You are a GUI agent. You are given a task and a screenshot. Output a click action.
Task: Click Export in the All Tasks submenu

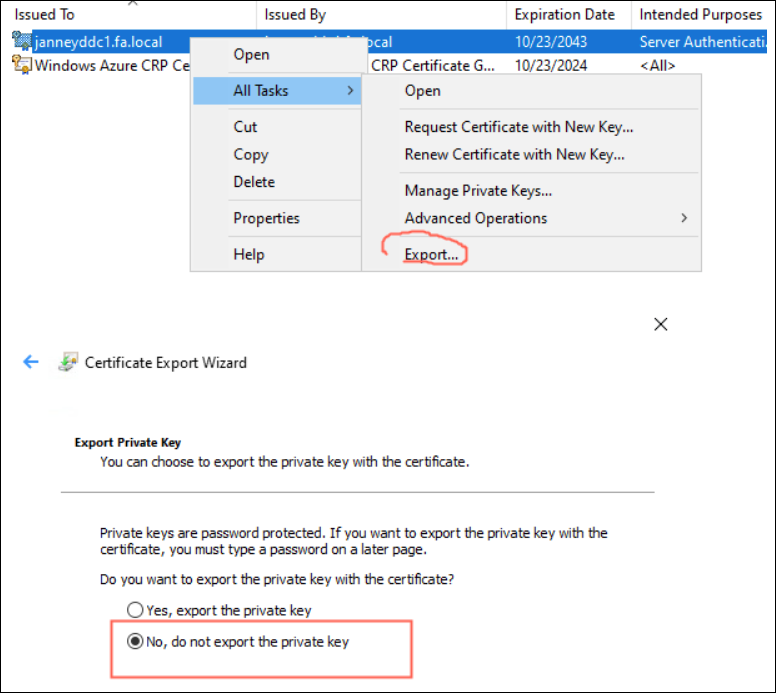pyautogui.click(x=431, y=255)
